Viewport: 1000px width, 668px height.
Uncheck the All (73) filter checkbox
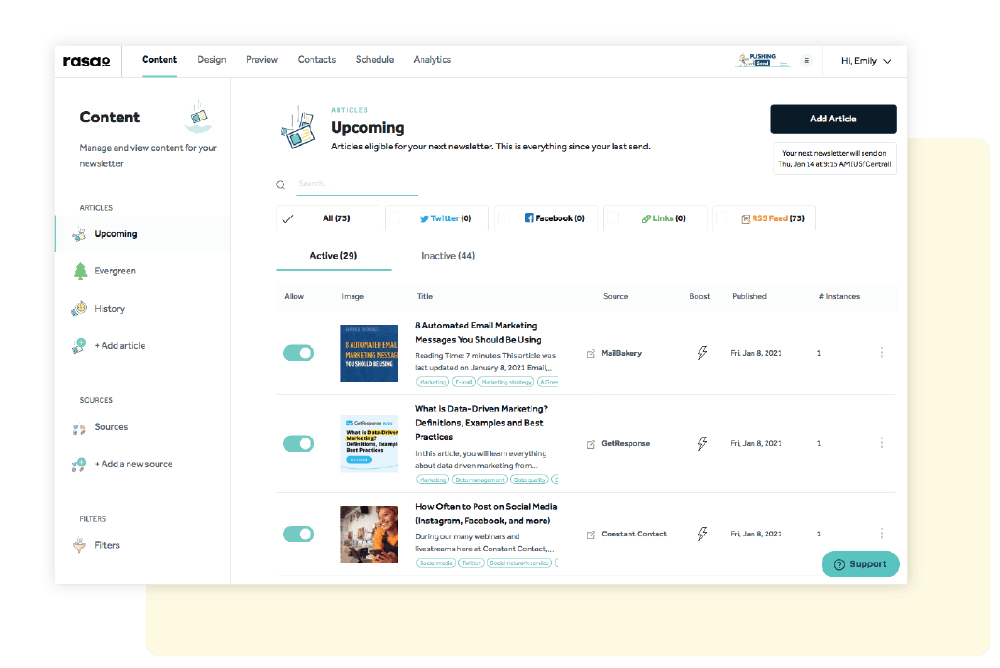pyautogui.click(x=288, y=219)
